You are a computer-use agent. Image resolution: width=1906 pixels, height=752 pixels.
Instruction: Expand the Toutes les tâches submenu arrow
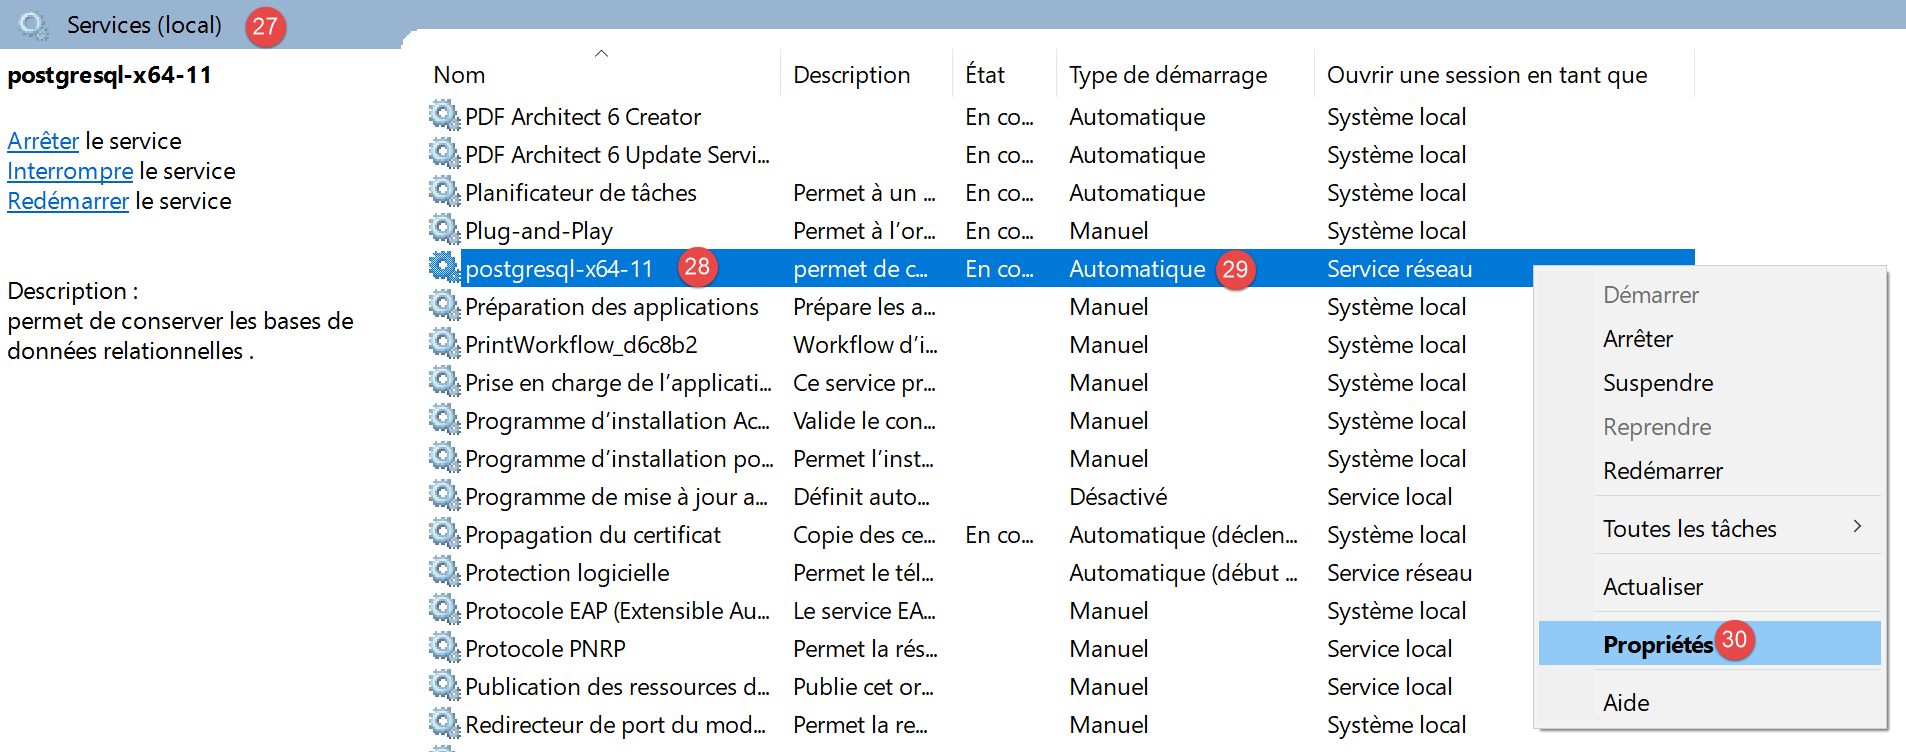point(1856,527)
